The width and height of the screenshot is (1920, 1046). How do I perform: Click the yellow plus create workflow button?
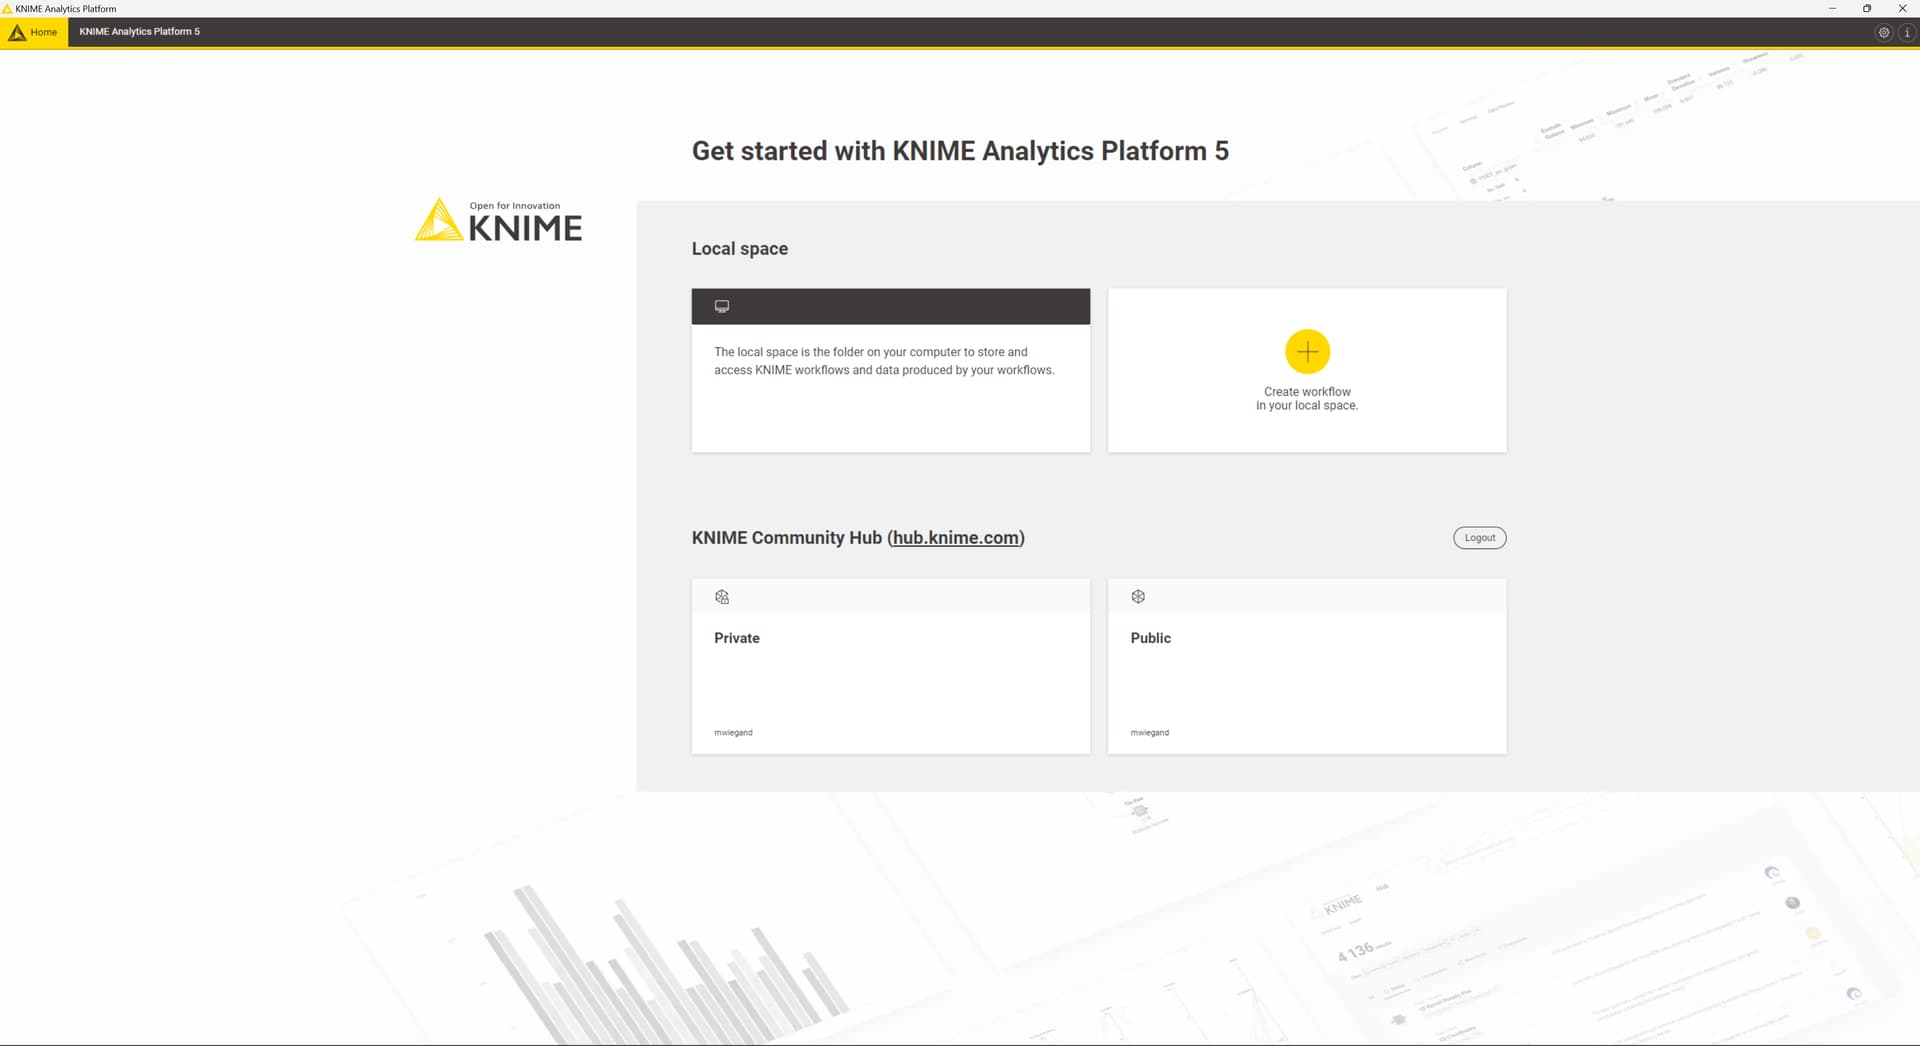point(1307,352)
